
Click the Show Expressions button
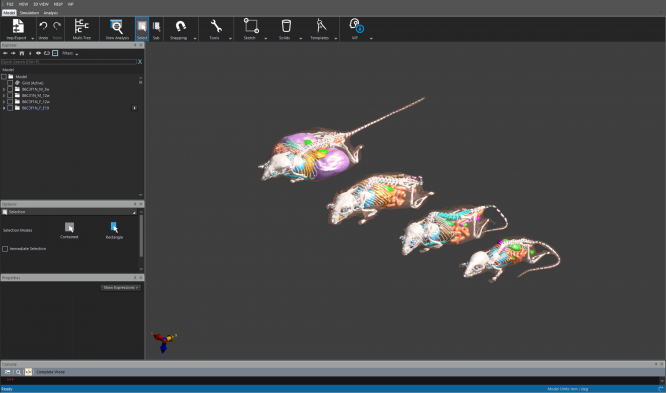tap(121, 288)
